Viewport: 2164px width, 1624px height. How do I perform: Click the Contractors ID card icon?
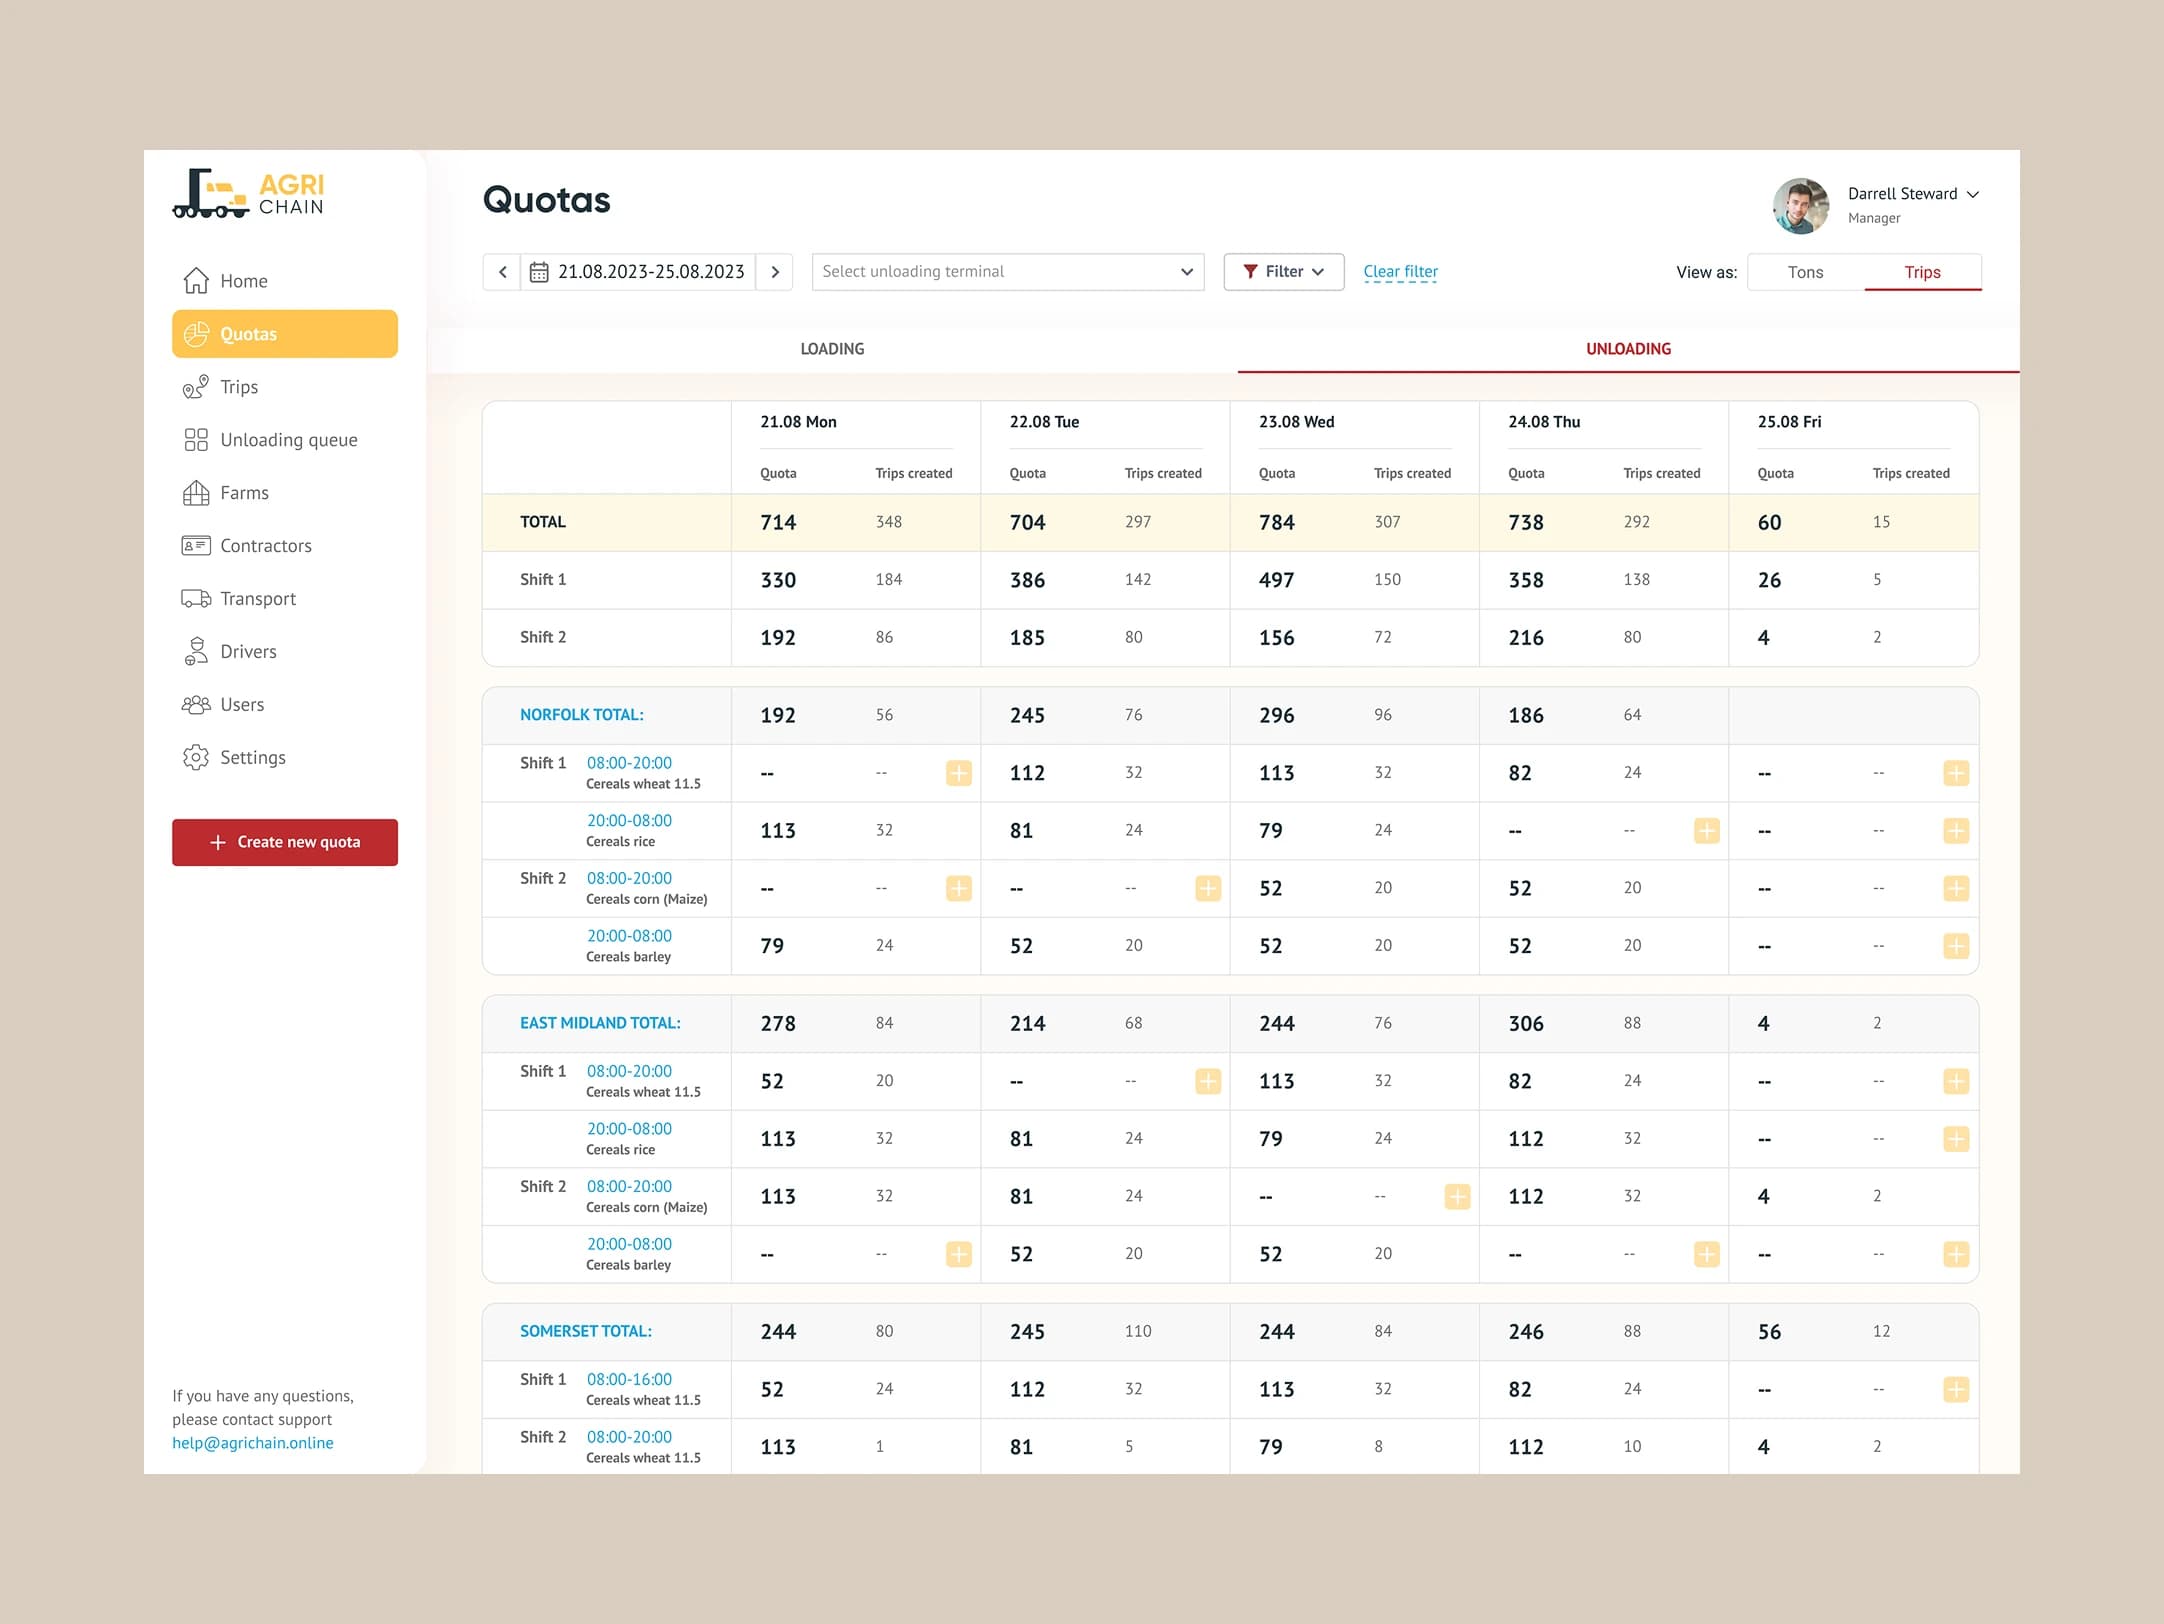click(196, 546)
